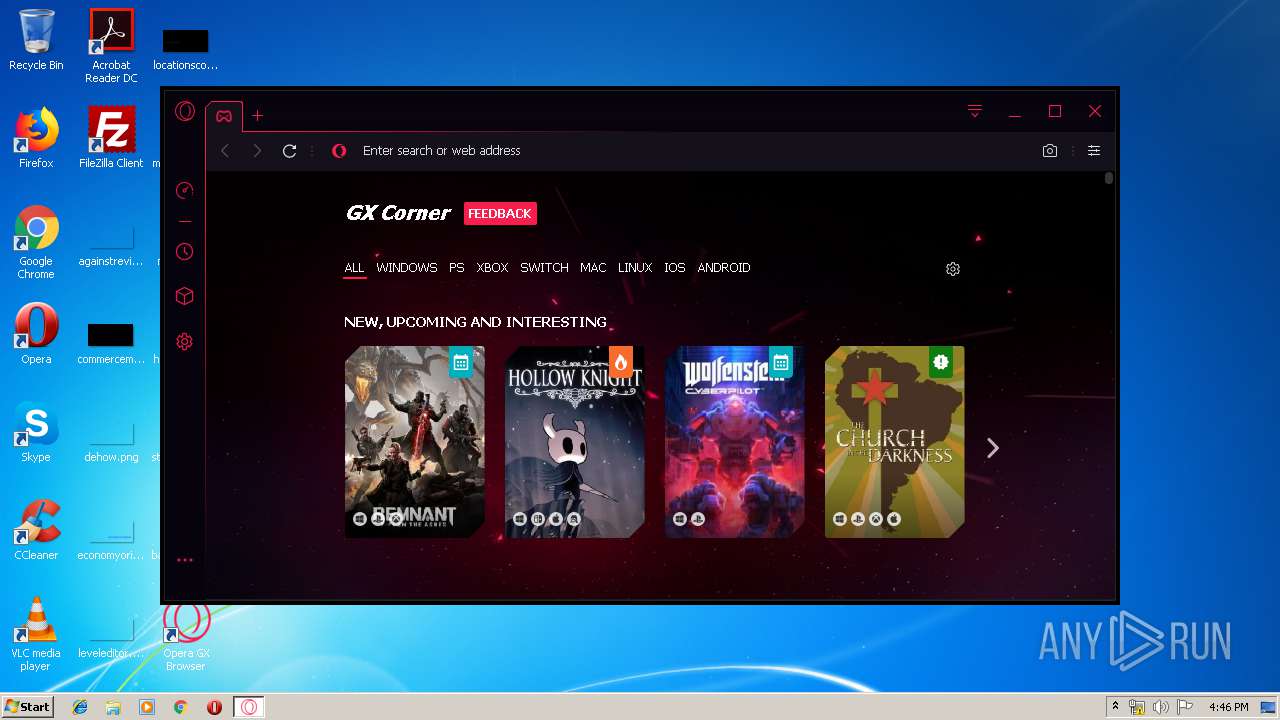This screenshot has height=720, width=1280.
Task: Select the MAC platform filter
Action: tap(593, 268)
